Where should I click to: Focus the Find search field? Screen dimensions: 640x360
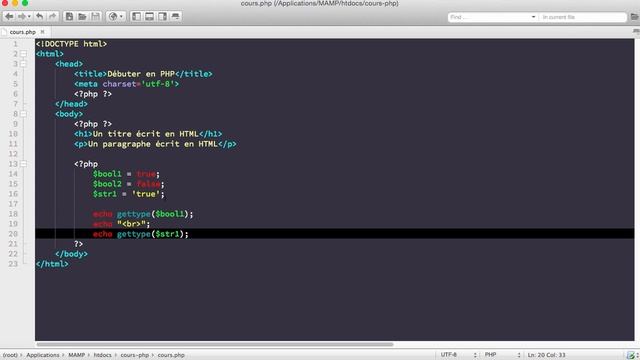coord(489,17)
